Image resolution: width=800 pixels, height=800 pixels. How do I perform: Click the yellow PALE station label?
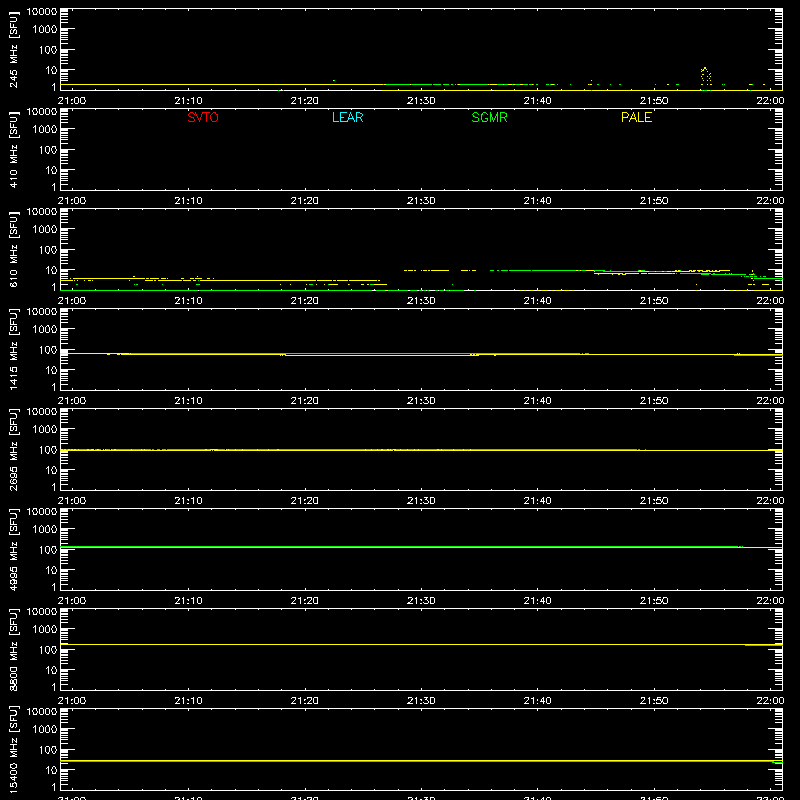coord(636,117)
